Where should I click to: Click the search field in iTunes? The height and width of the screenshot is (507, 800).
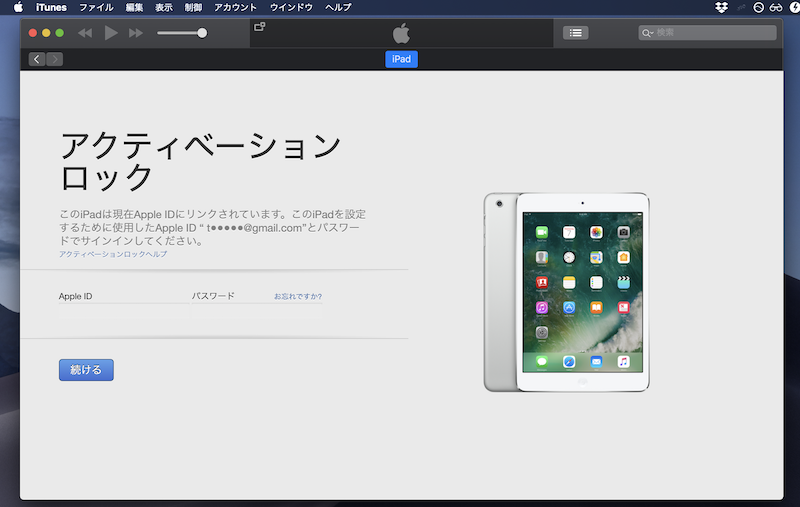712,33
